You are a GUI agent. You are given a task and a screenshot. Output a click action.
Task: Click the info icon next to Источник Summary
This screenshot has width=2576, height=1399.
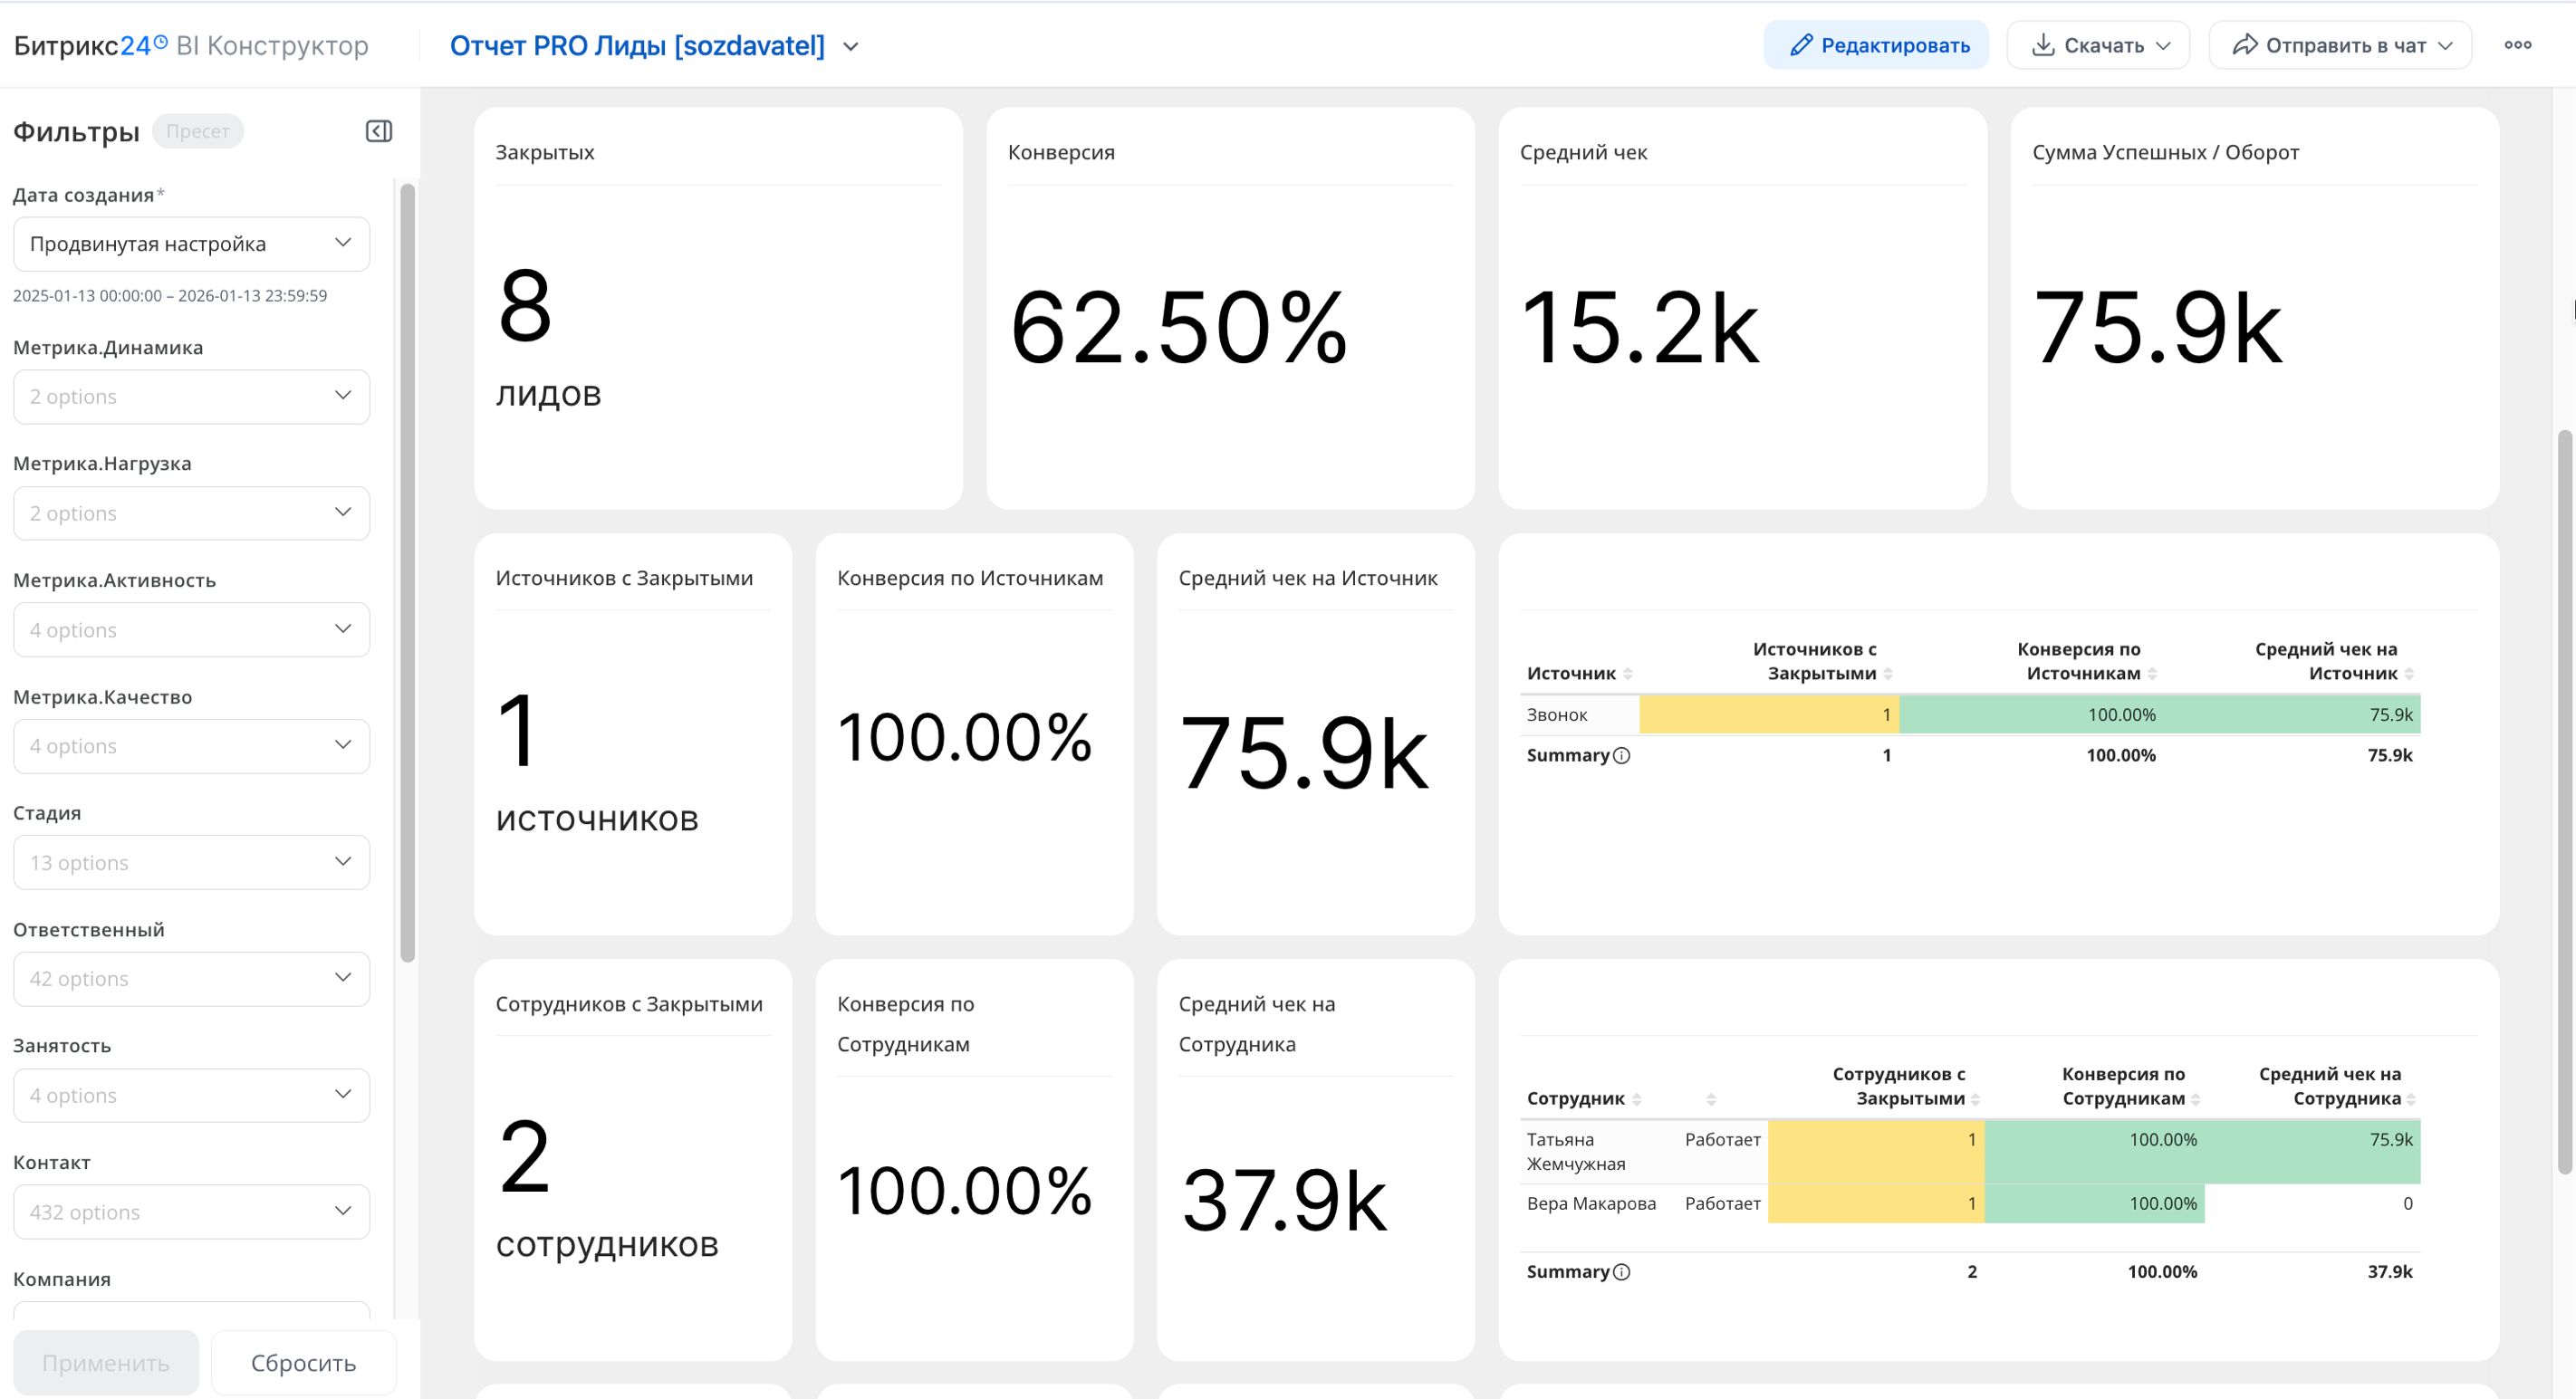(x=1622, y=756)
